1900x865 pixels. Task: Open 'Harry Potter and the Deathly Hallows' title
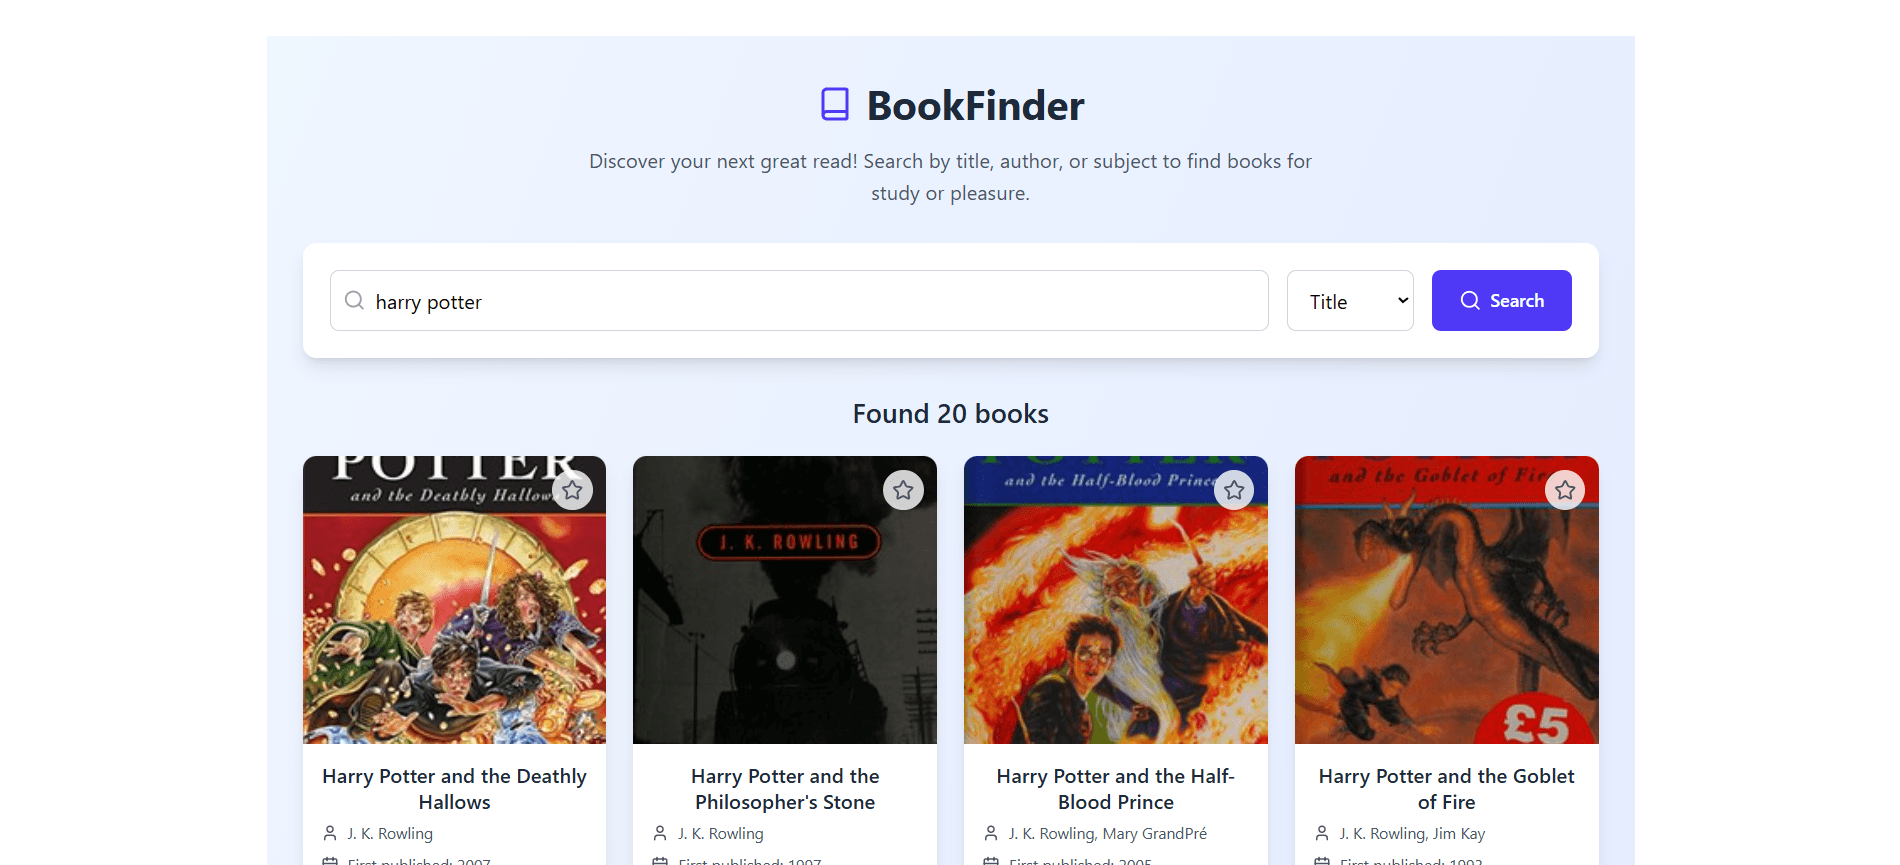[x=454, y=789]
